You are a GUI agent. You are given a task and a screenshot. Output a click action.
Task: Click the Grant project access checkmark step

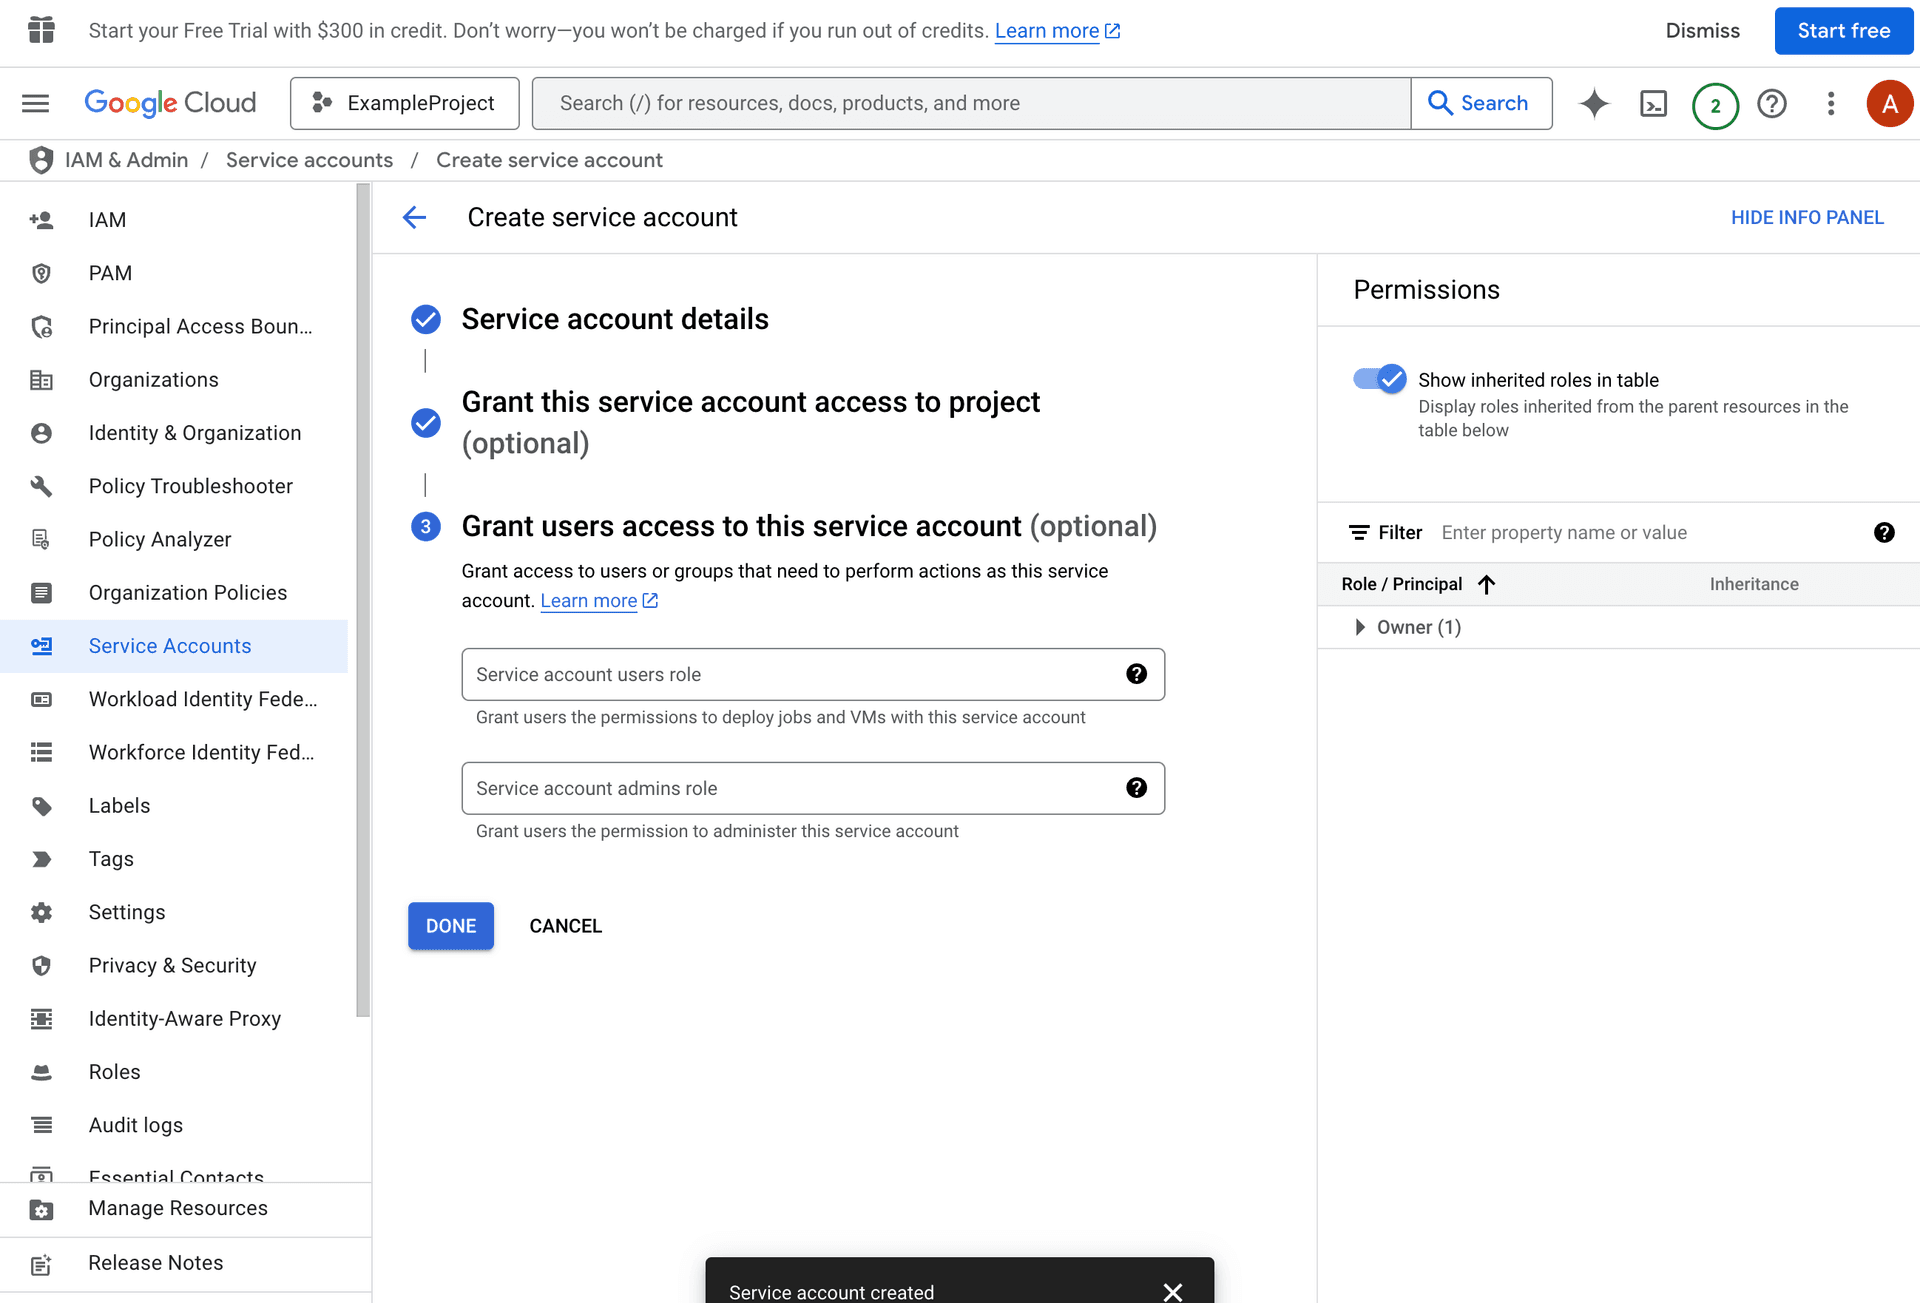(426, 422)
